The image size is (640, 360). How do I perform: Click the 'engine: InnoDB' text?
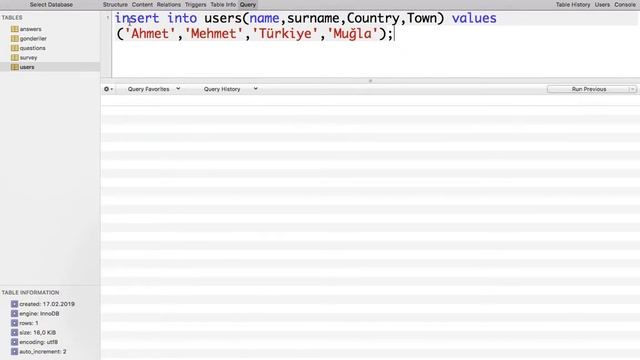coord(39,313)
